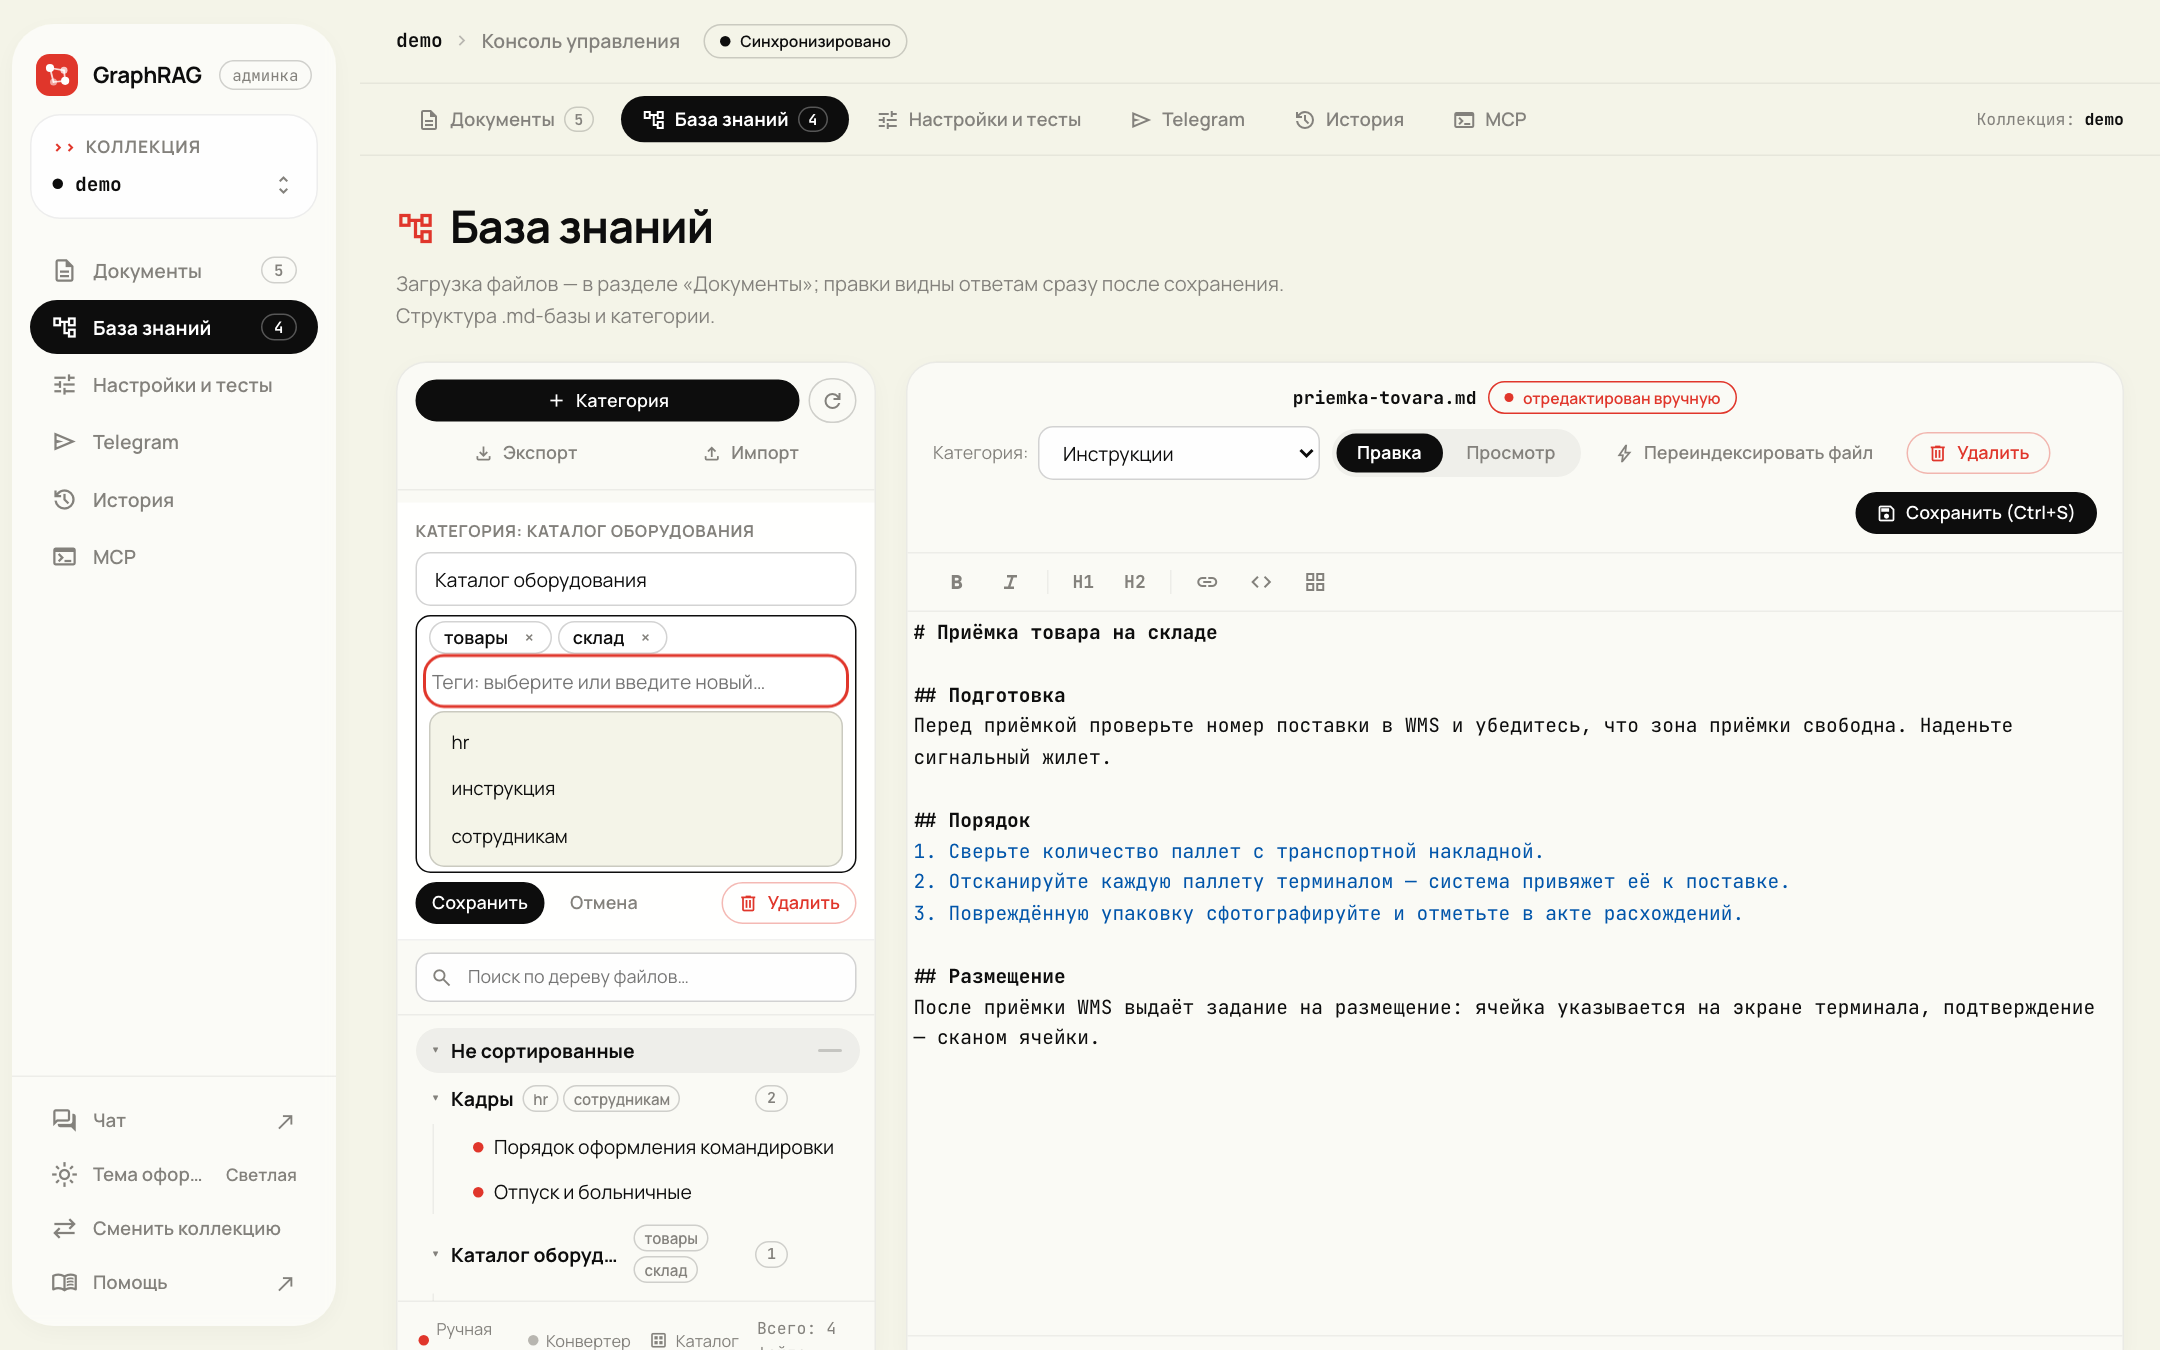Click Сохранить (Ctrl+S) button

coord(1976,513)
